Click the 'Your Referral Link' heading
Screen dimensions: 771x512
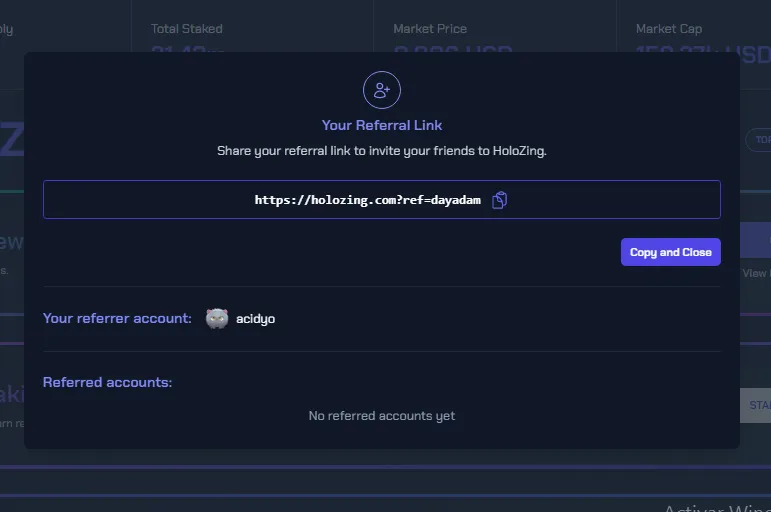382,125
